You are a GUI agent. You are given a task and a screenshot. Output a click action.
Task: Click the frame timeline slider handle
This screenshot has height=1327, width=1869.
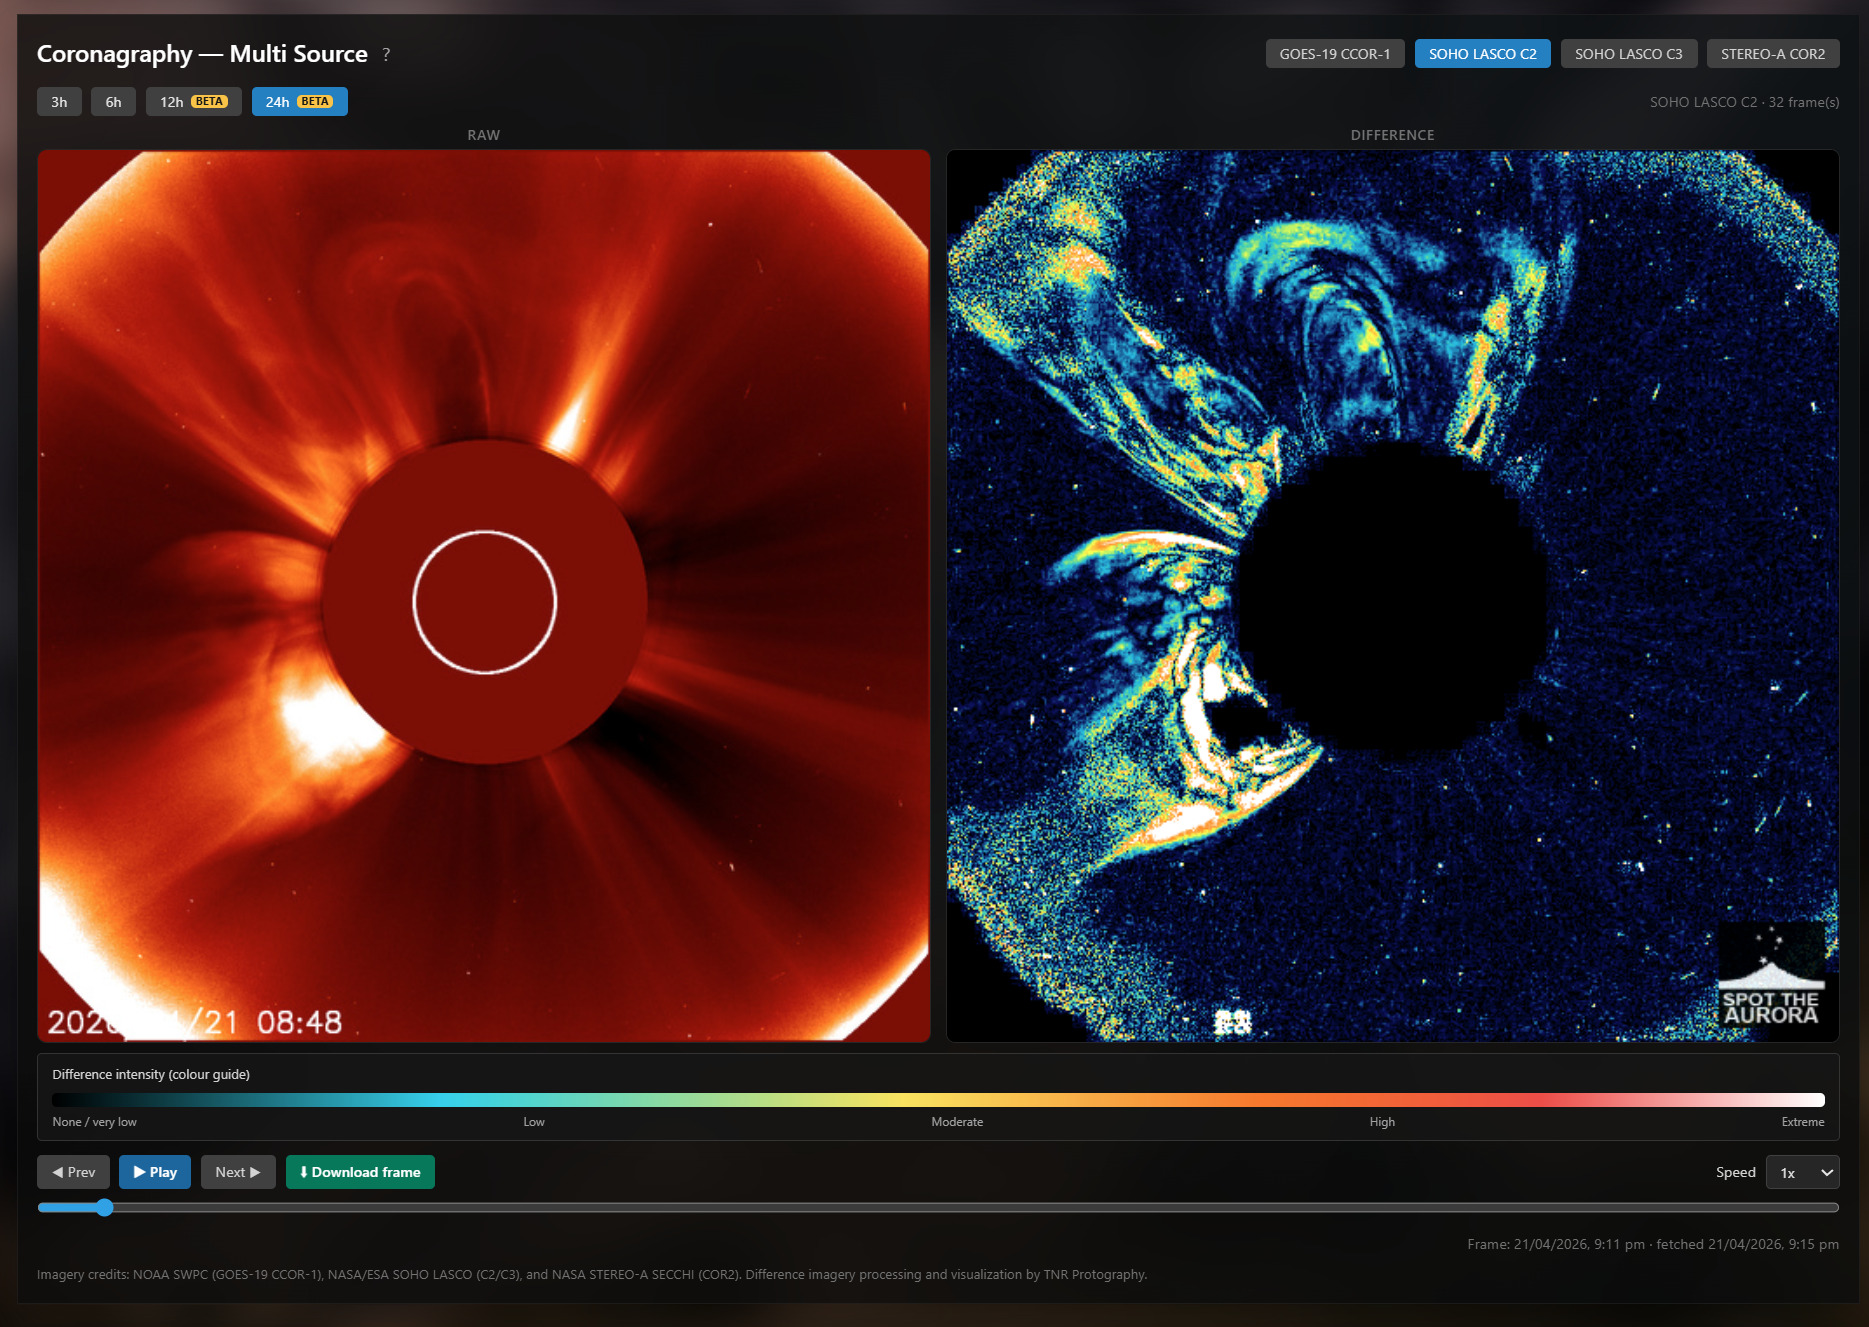[104, 1207]
